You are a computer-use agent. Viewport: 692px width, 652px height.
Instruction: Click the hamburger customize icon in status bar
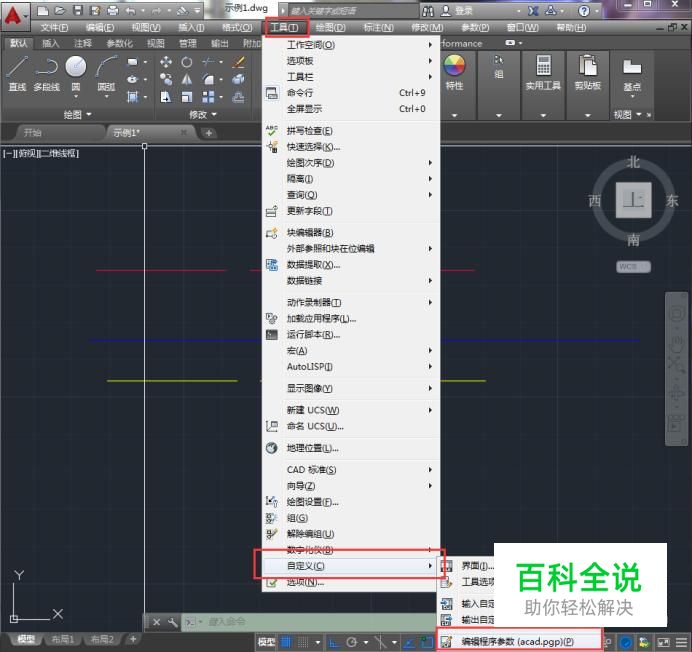tap(681, 642)
